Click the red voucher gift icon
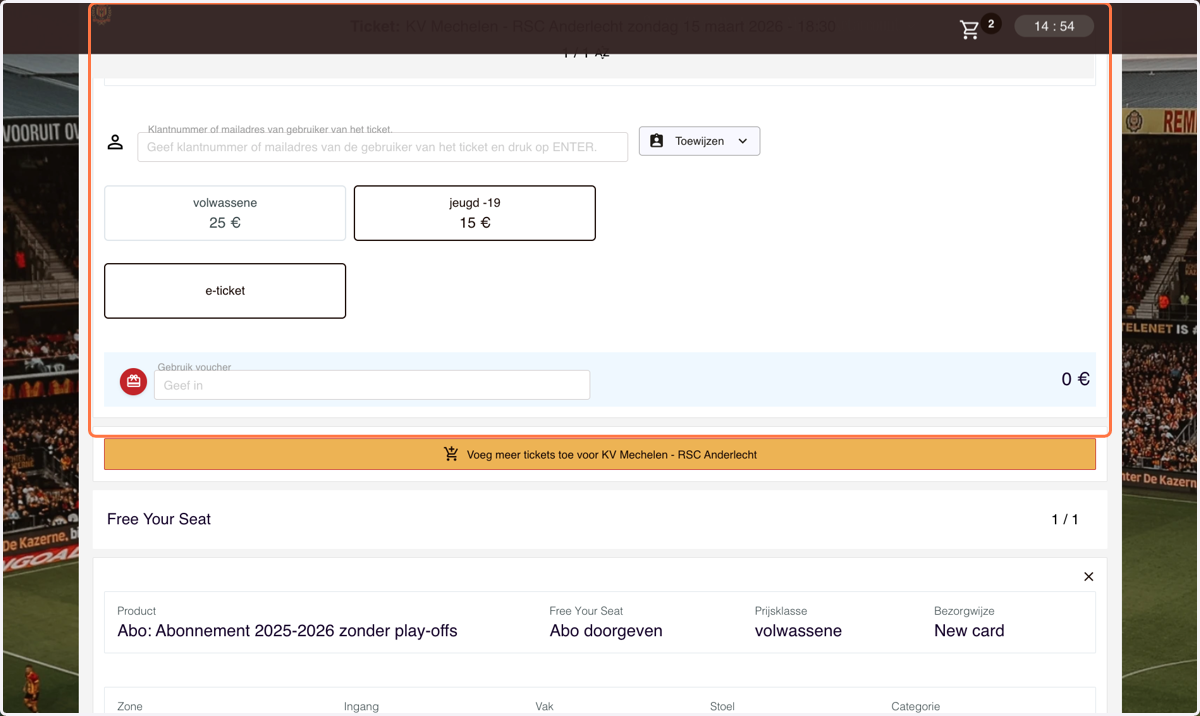This screenshot has width=1200, height=716. click(x=134, y=382)
